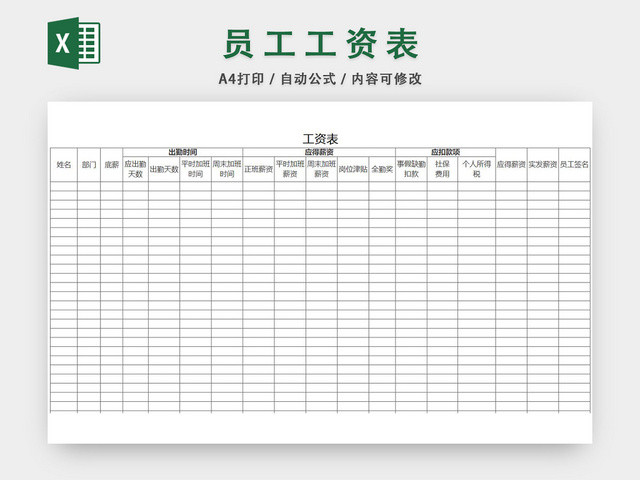This screenshot has width=640, height=480.
Task: Select the '正班薪资' column header
Action: click(258, 169)
